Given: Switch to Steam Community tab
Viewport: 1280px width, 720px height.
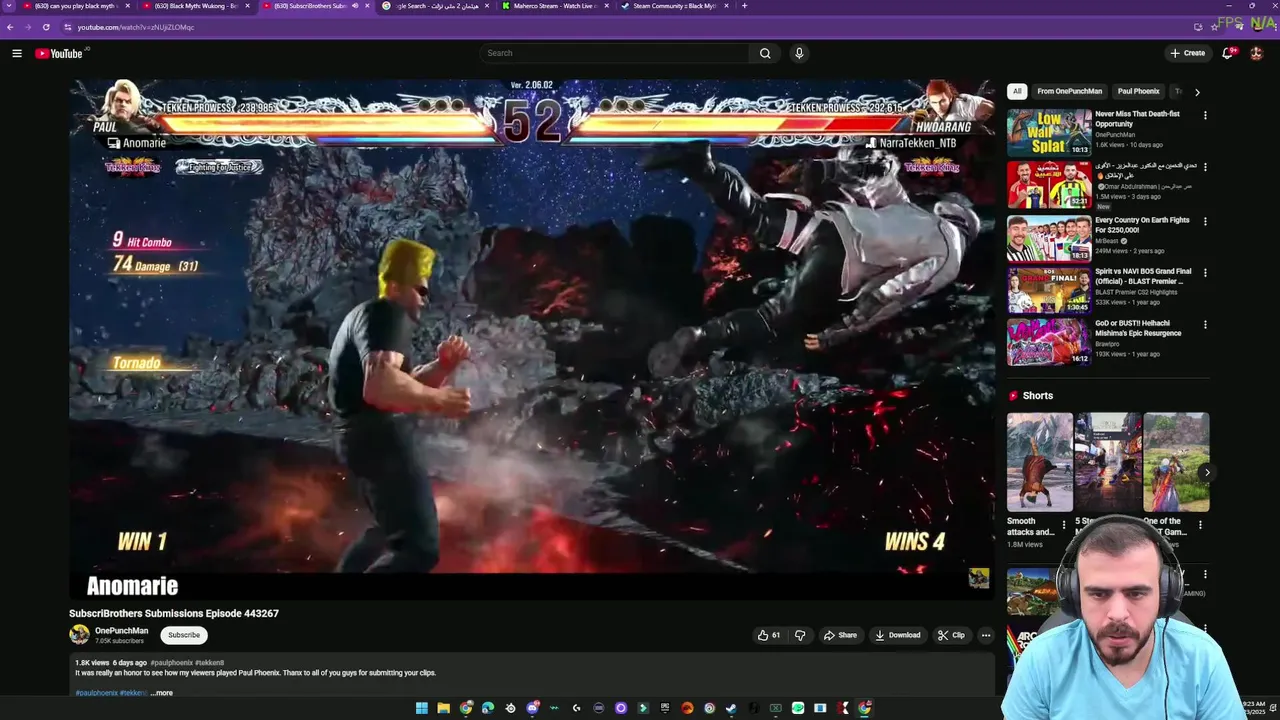Looking at the screenshot, I should tap(674, 6).
